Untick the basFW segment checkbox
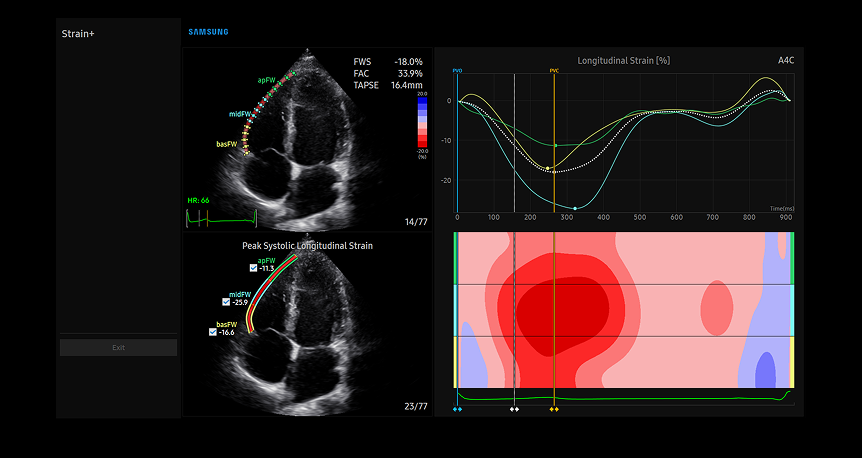Screen dimensions: 862x458 pos(213,332)
